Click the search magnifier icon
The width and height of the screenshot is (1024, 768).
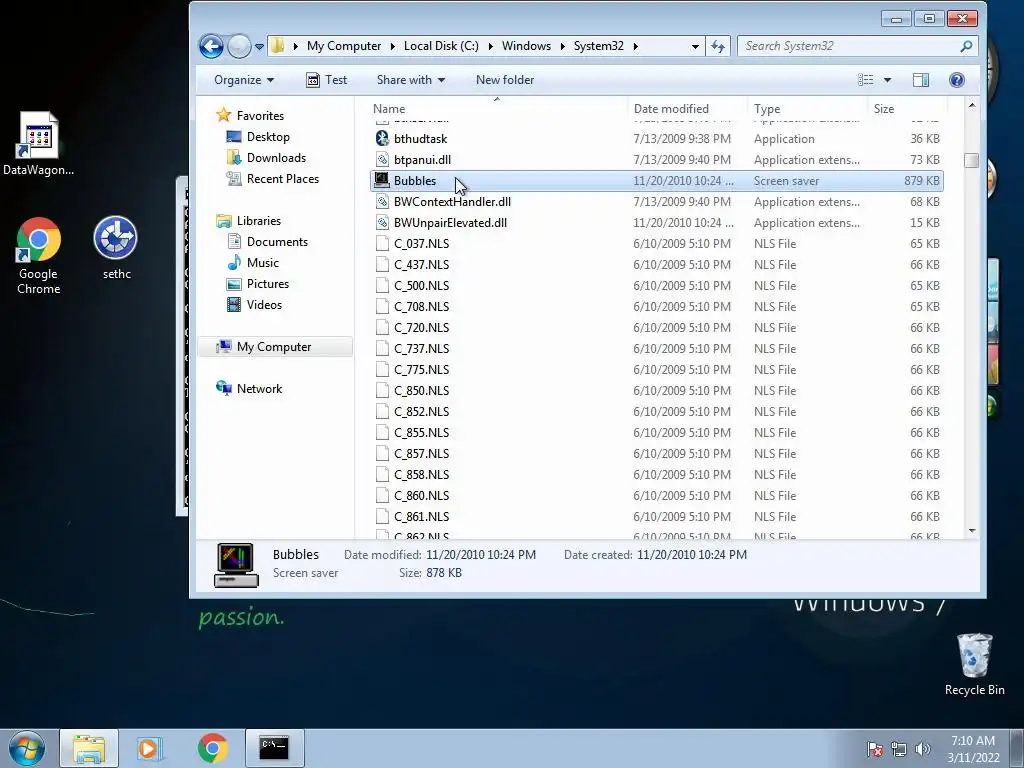pyautogui.click(x=967, y=46)
